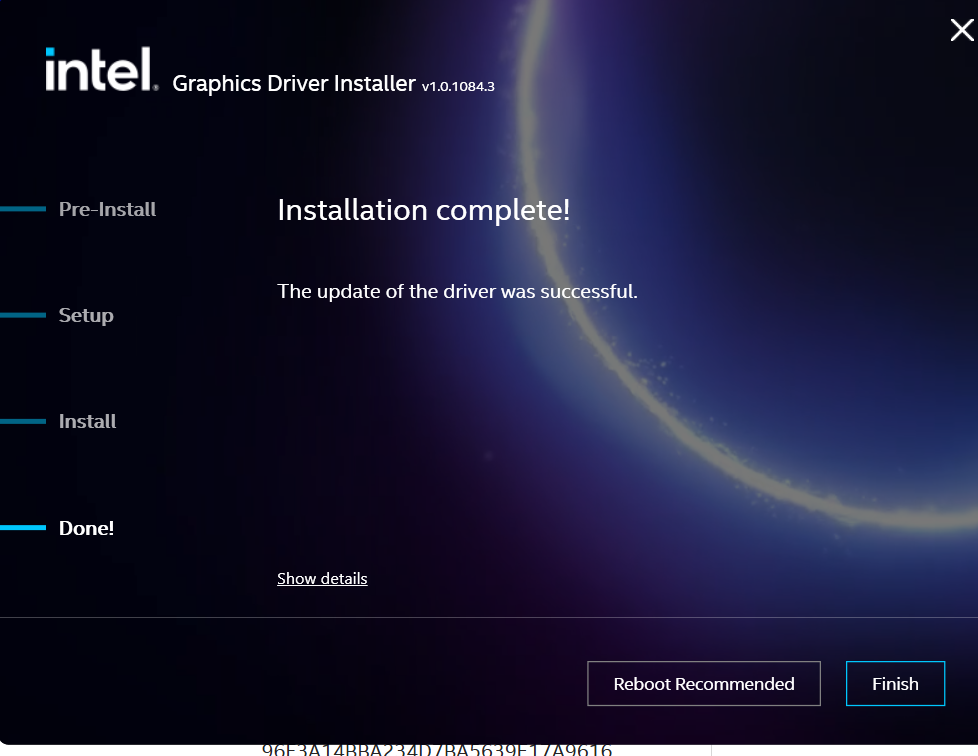
Task: Click the Reboot Recommended button
Action: [x=704, y=684]
